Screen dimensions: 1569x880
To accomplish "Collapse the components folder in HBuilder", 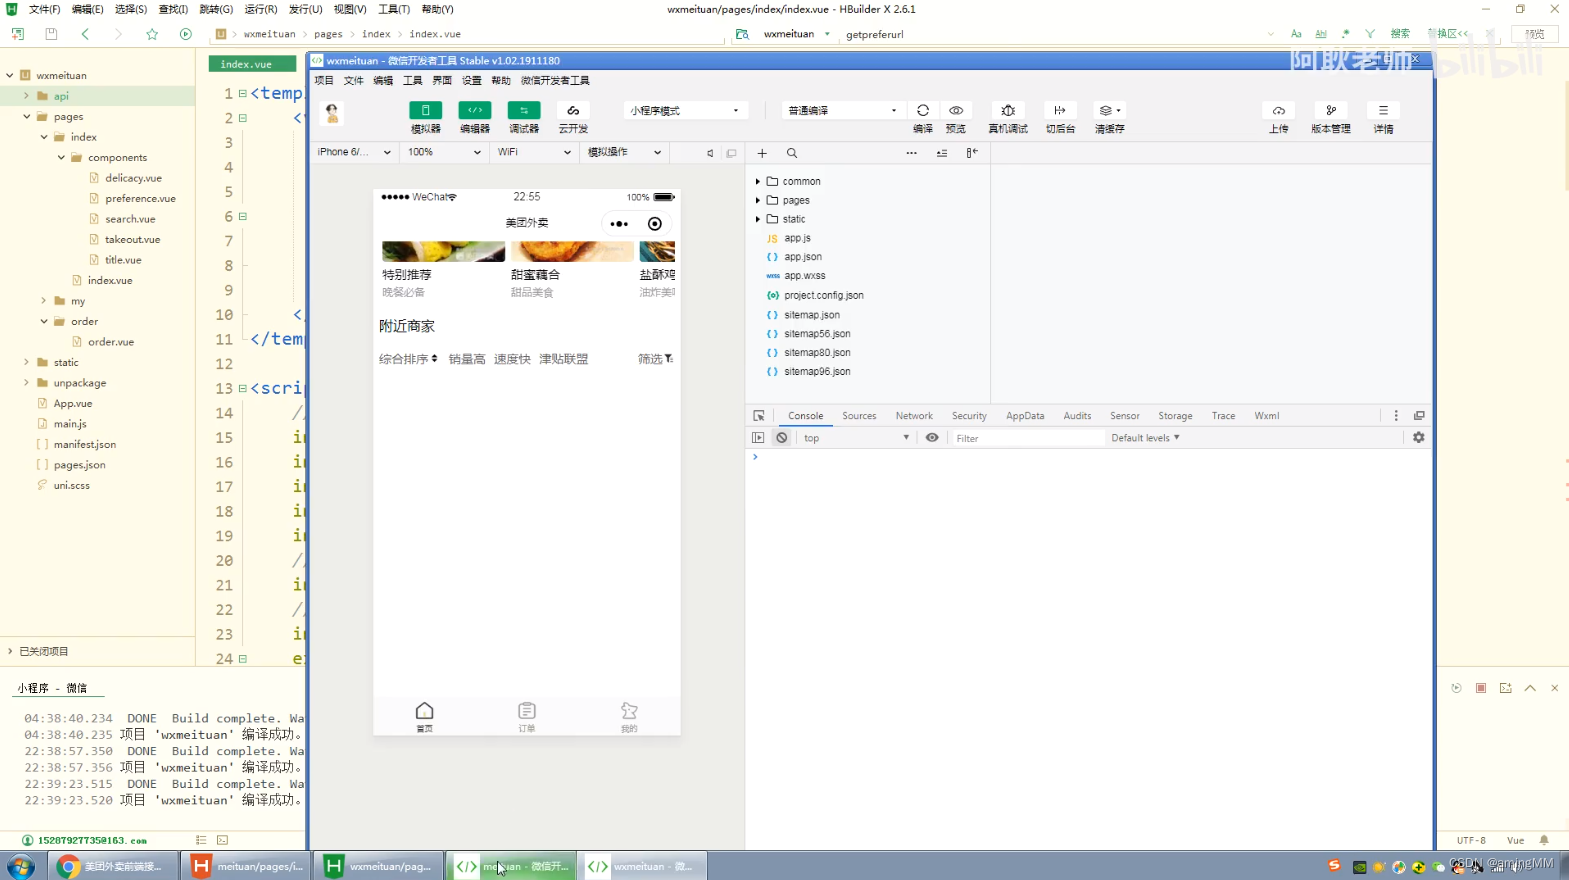I will coord(61,157).
